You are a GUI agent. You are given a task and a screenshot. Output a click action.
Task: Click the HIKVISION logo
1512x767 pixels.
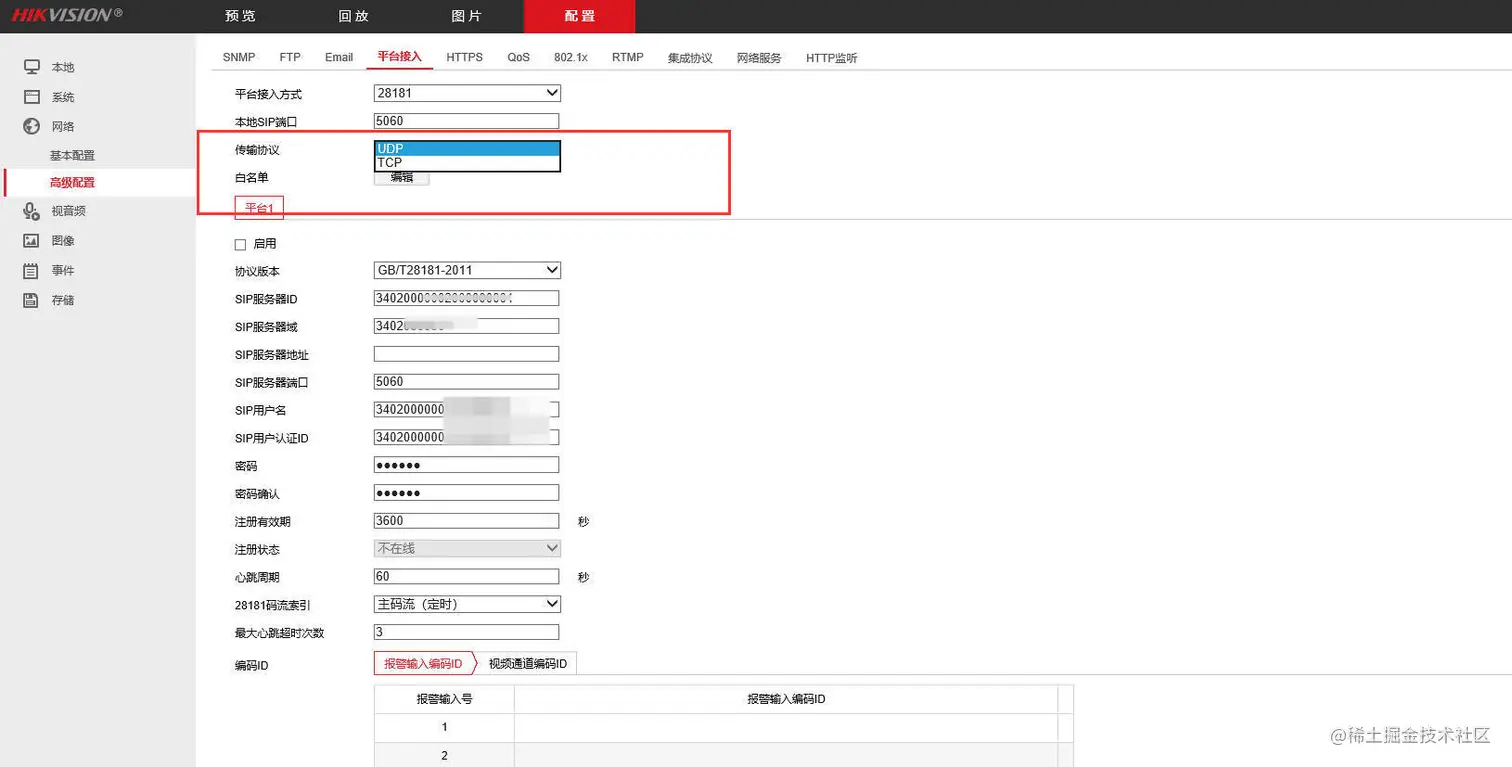[x=67, y=15]
